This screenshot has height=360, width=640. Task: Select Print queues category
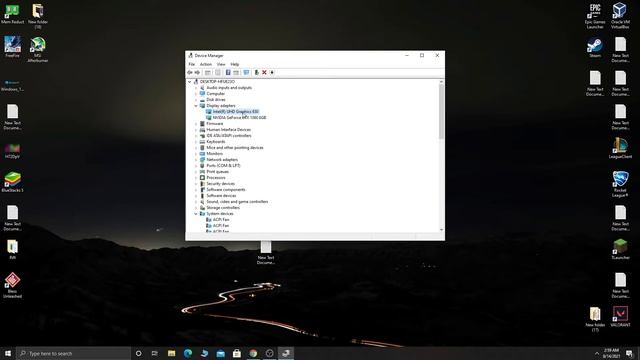(218, 172)
